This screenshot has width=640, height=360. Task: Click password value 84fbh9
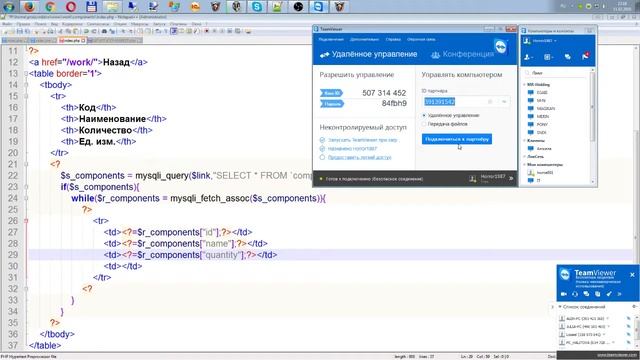tap(394, 104)
